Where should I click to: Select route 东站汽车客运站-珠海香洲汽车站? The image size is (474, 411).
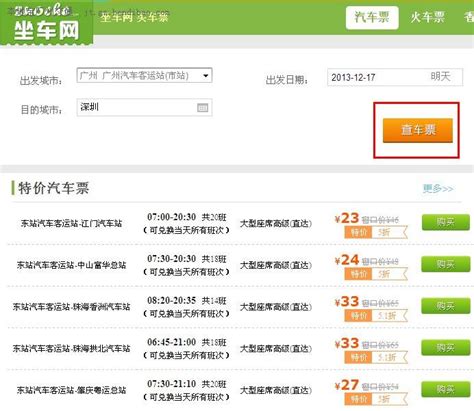point(71,307)
